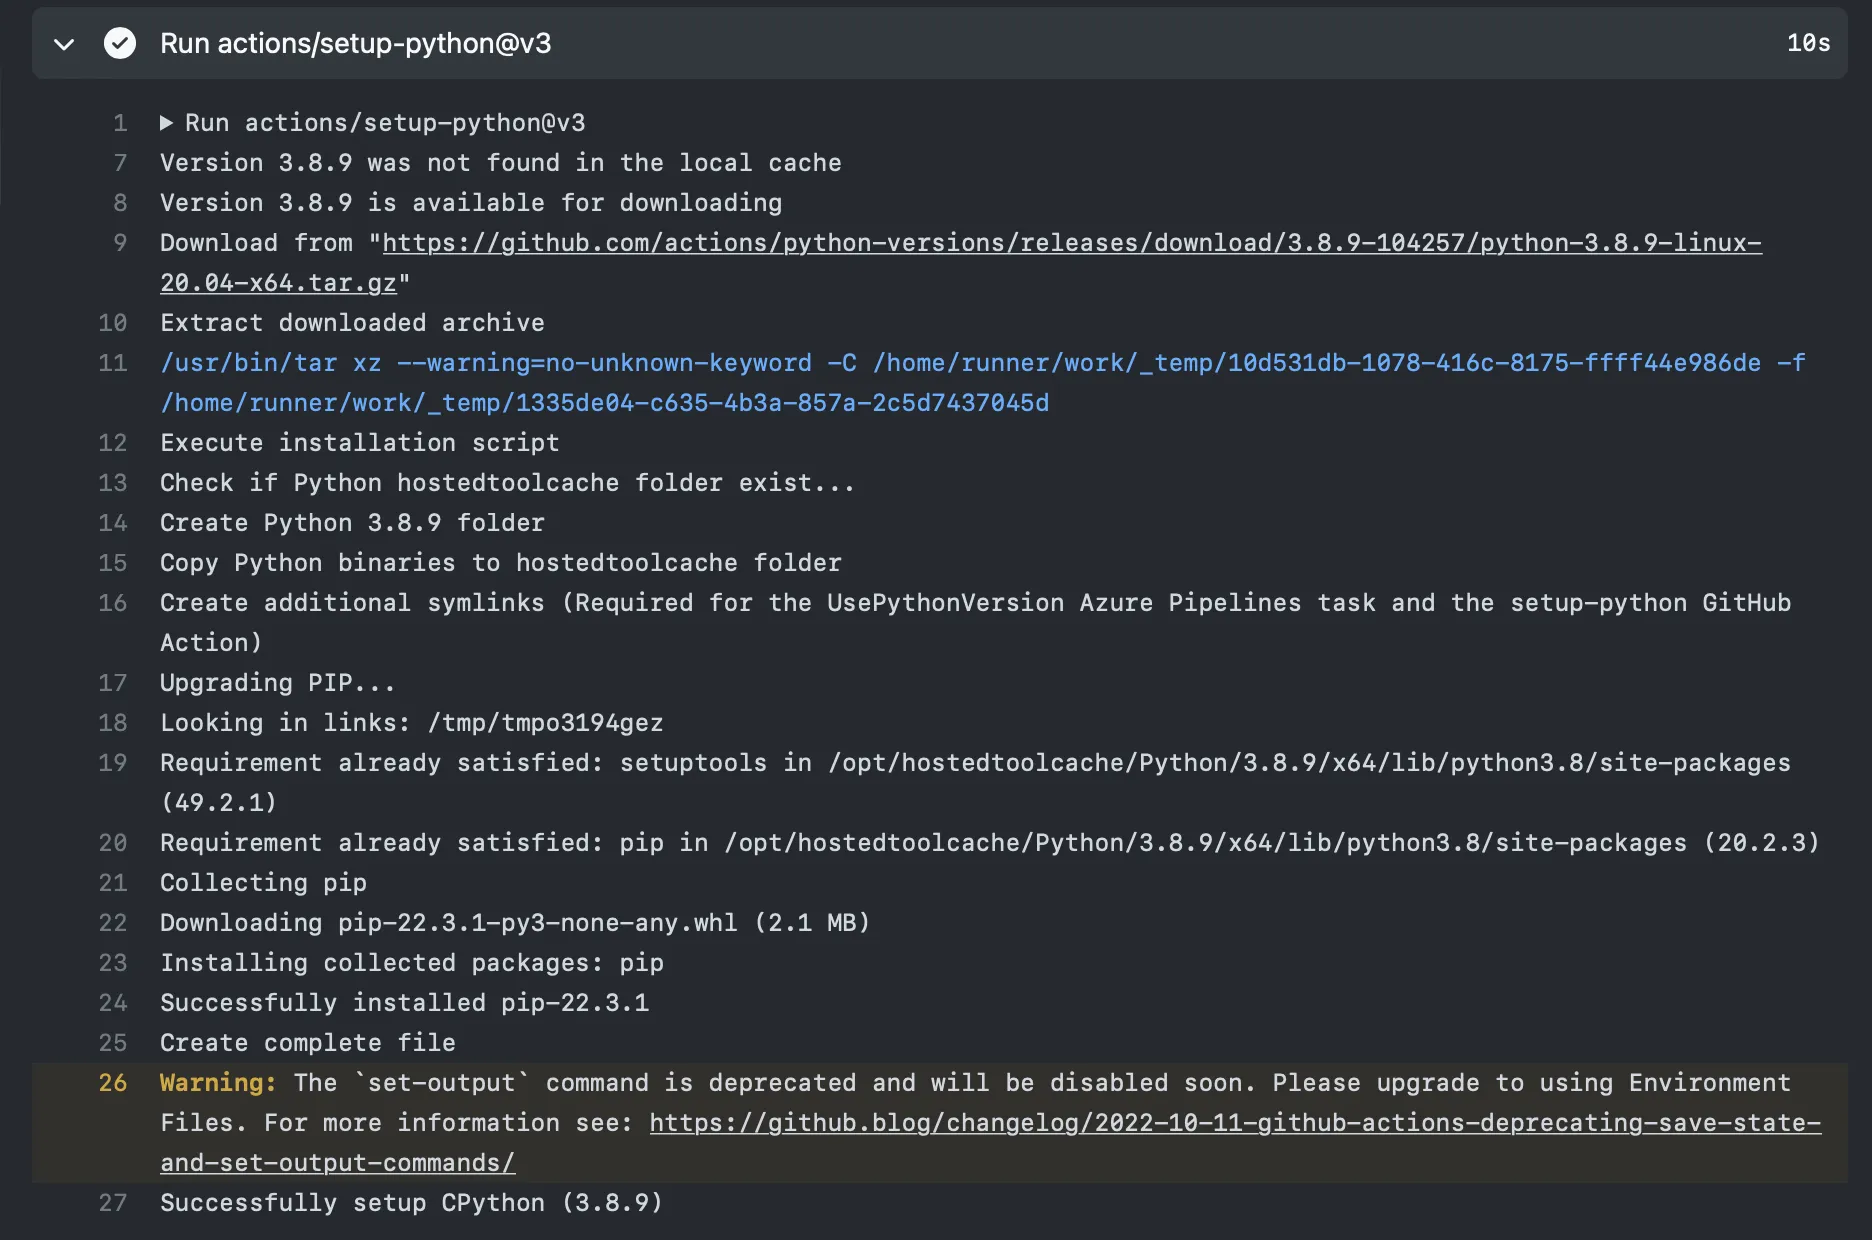Click the step success checkmark icon
The width and height of the screenshot is (1872, 1240).
120,43
